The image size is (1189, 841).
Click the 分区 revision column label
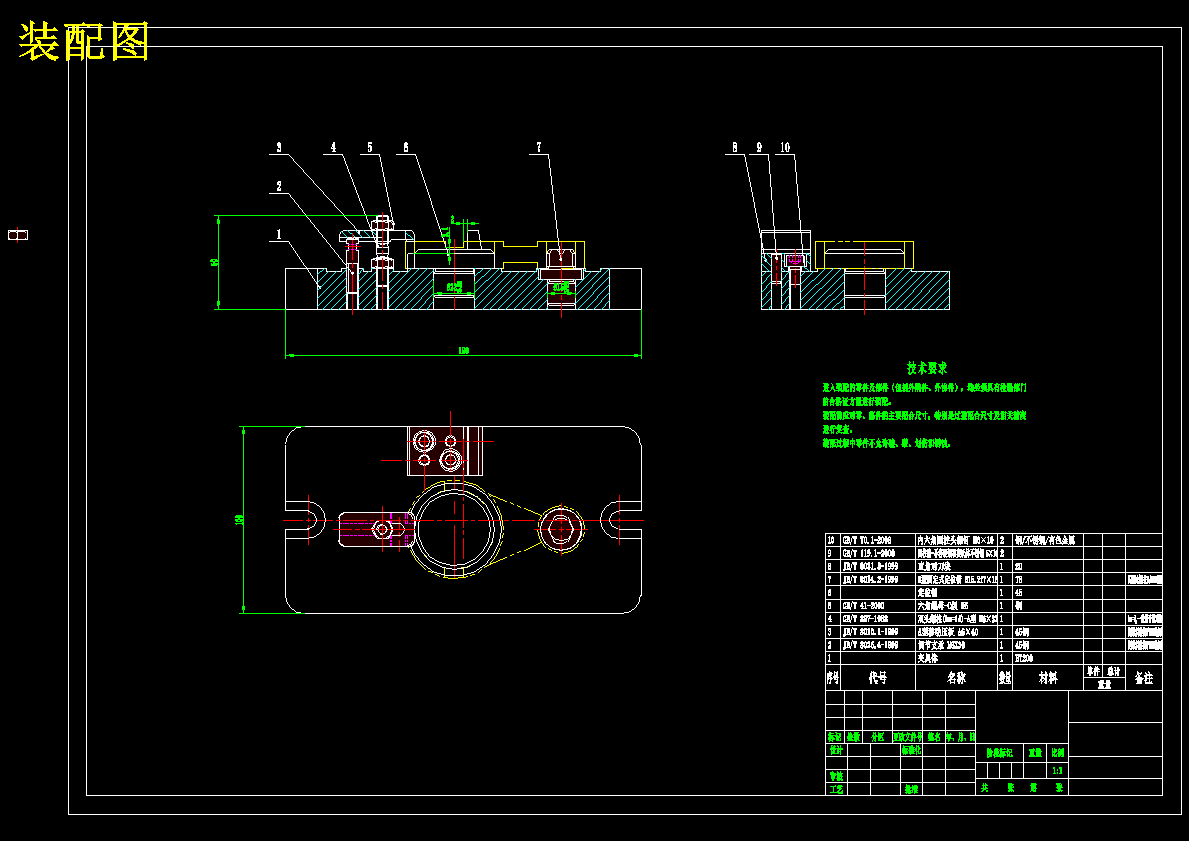point(877,736)
